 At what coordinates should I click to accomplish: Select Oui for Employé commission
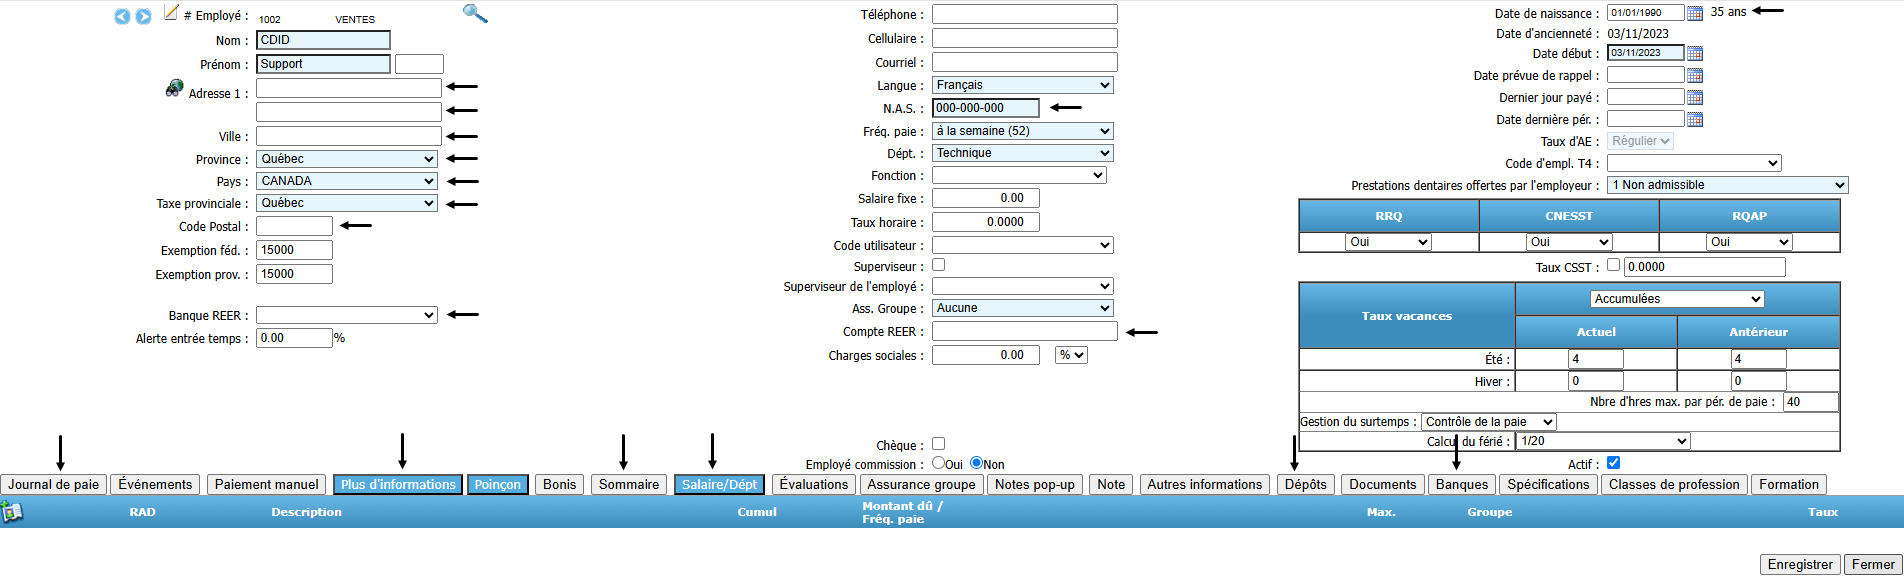(938, 463)
